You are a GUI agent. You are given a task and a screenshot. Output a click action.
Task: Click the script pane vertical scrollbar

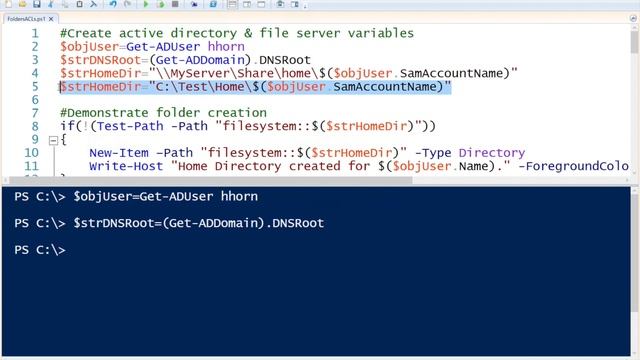tap(634, 42)
